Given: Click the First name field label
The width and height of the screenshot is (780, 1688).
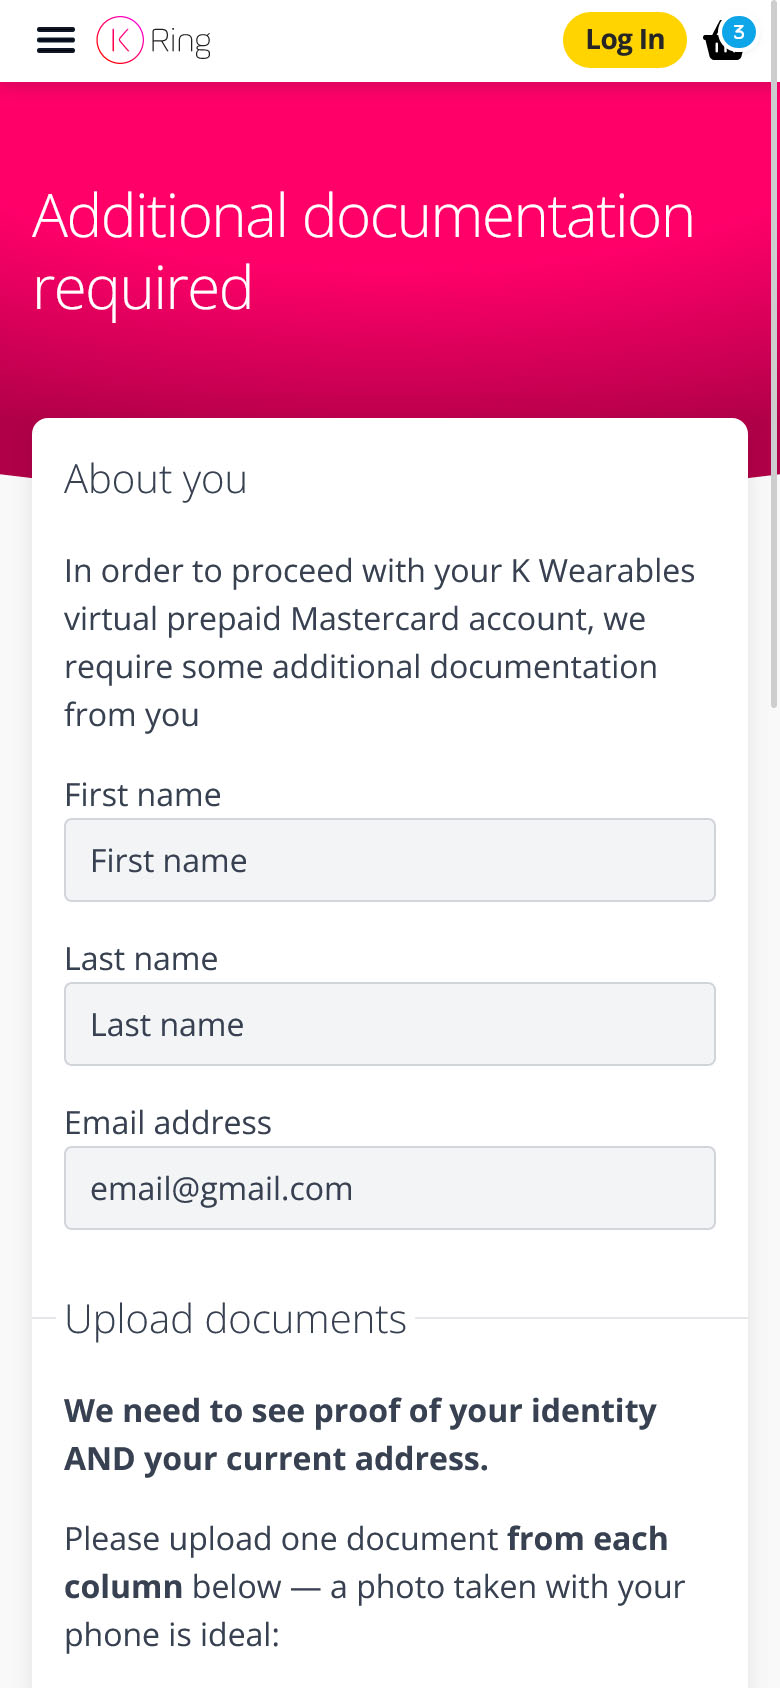Looking at the screenshot, I should coord(143,795).
